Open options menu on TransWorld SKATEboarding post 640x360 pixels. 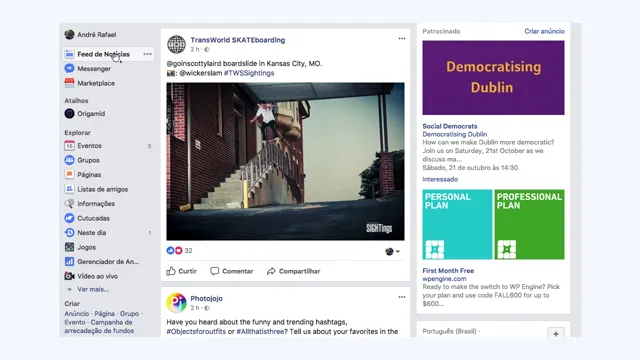pyautogui.click(x=402, y=38)
